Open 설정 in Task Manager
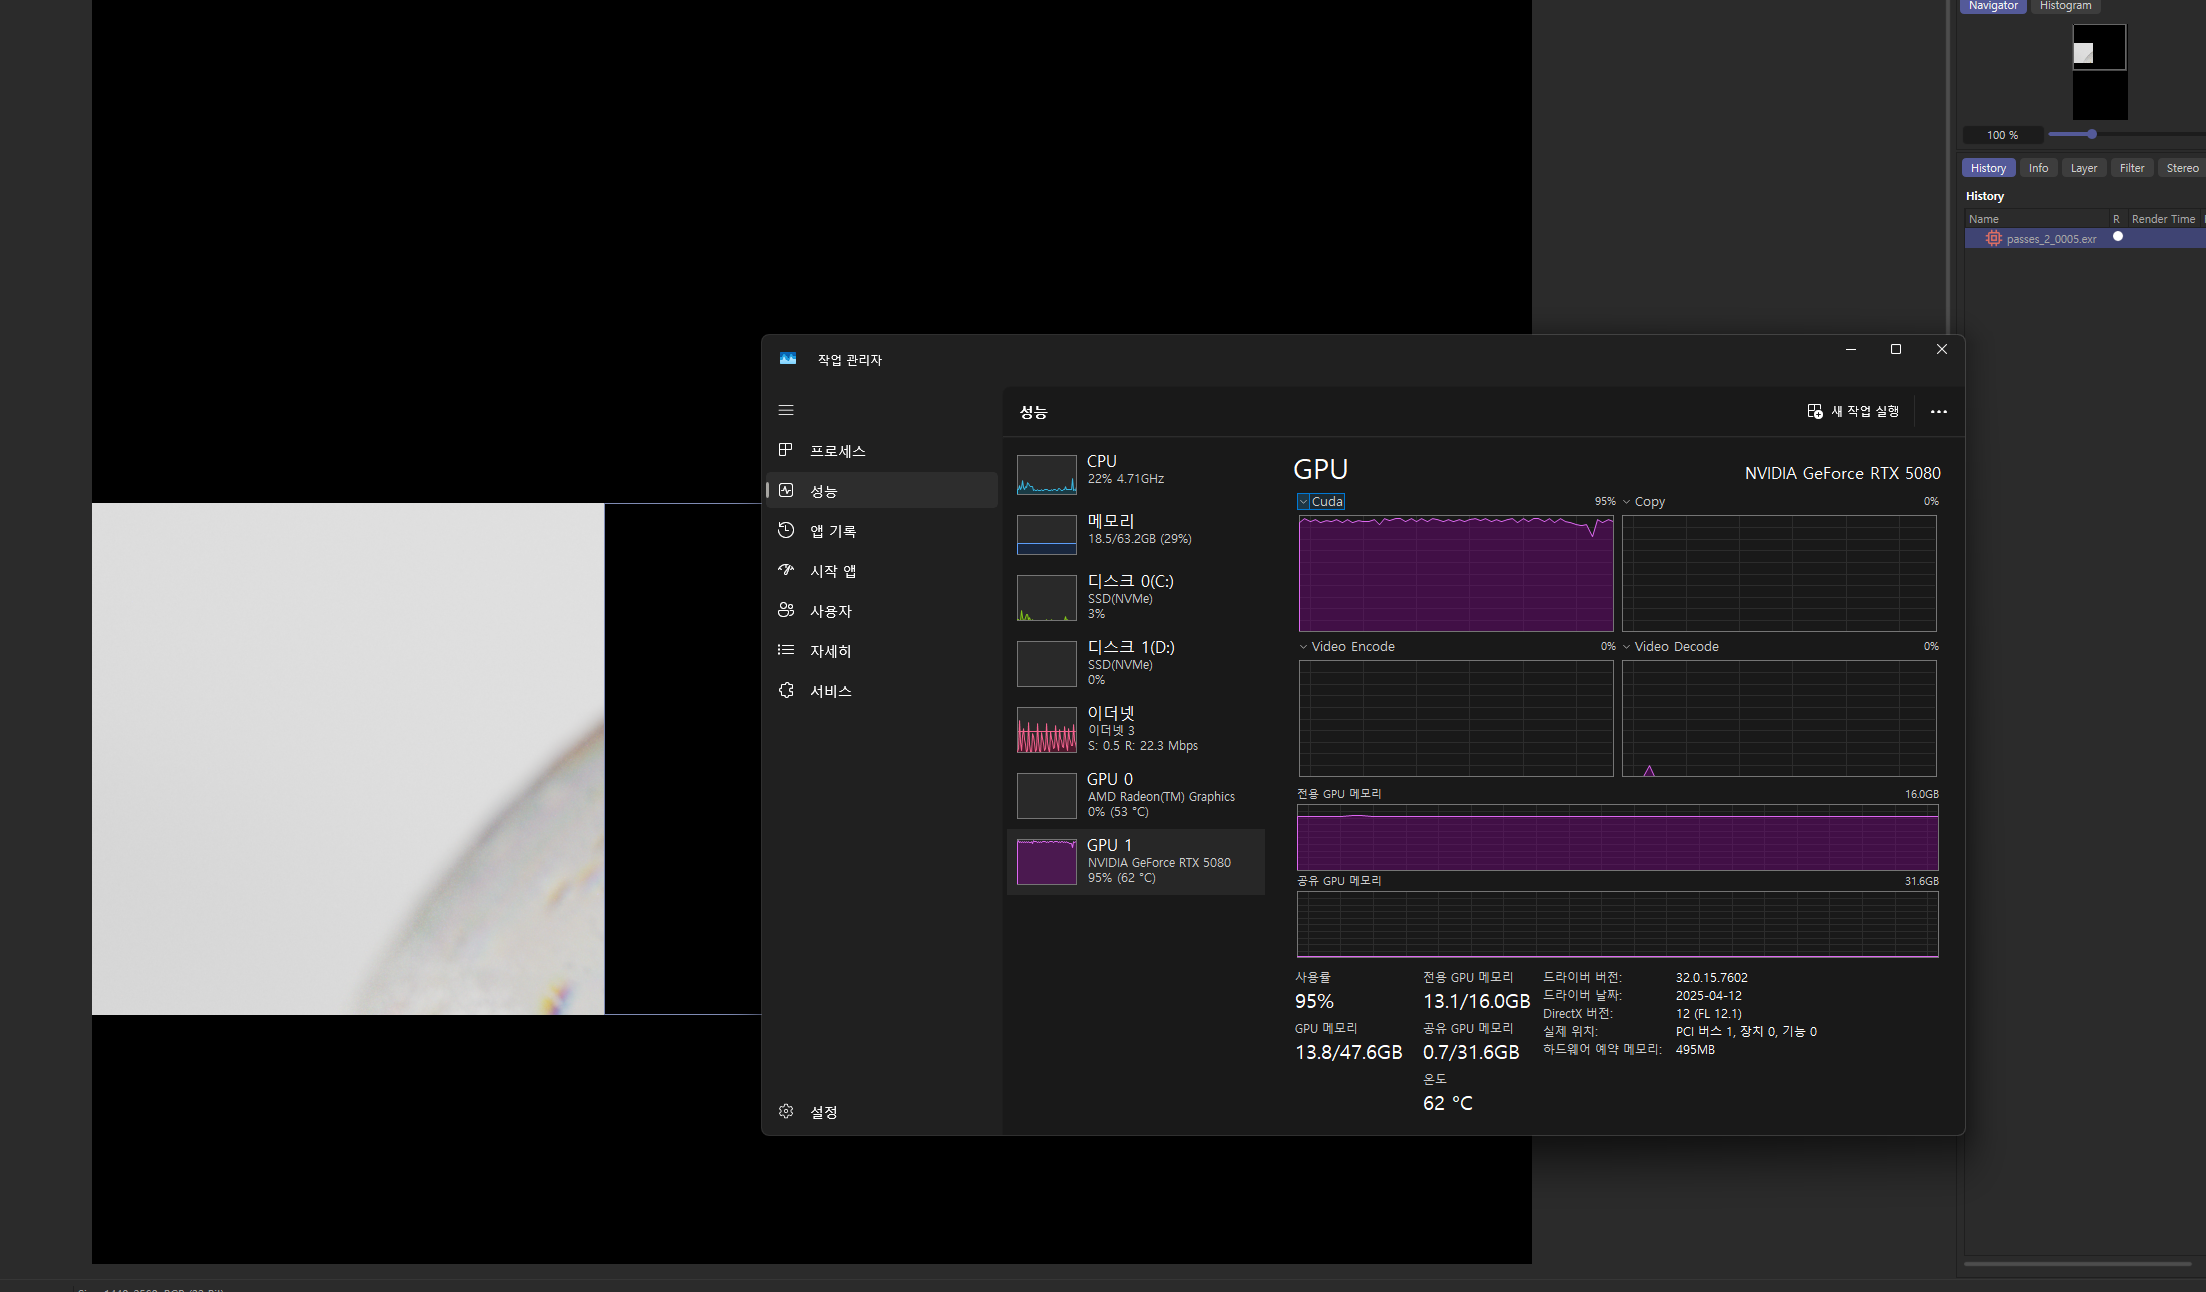Image resolution: width=2206 pixels, height=1292 pixels. tap(882, 1112)
